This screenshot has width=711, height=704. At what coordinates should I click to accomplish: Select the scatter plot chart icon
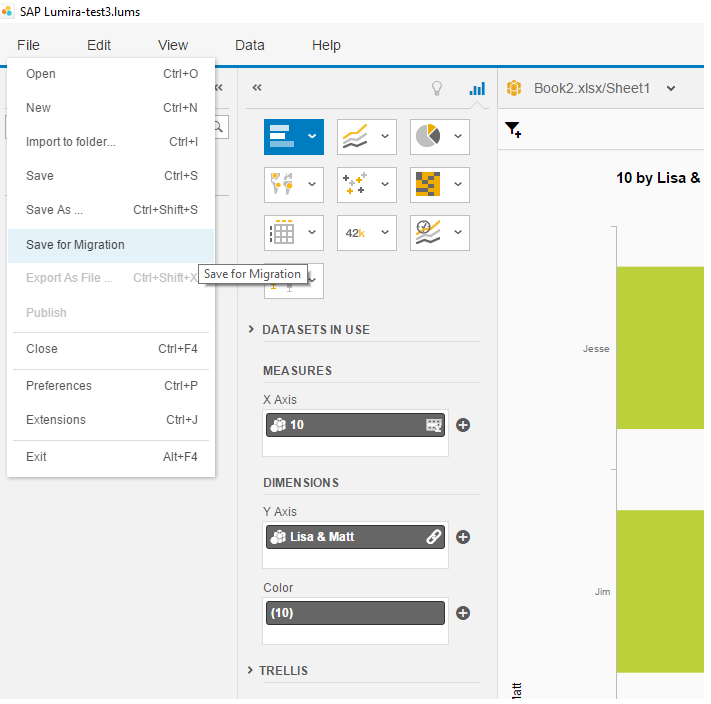(355, 184)
